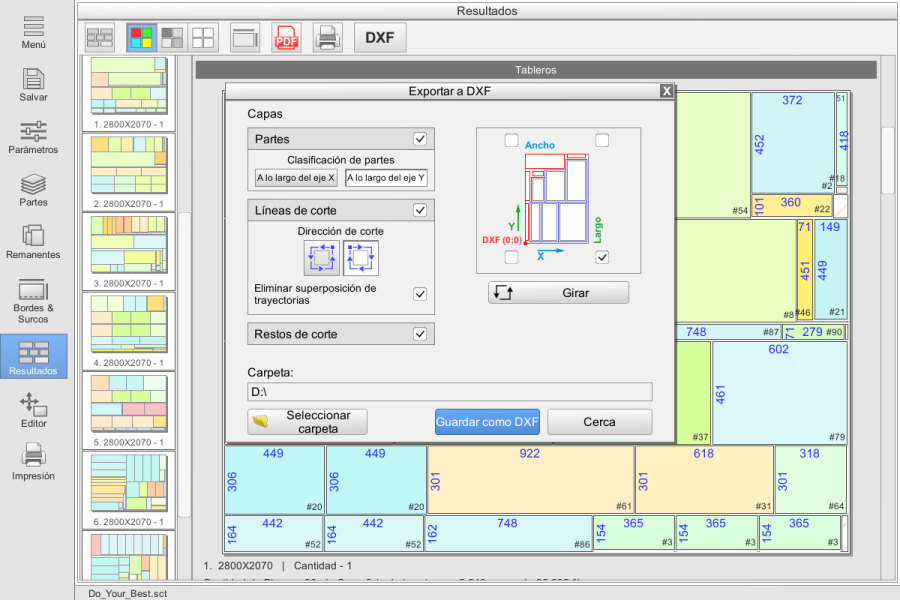Open the Partes panel
Screen dimensions: 900x600
tap(33, 190)
